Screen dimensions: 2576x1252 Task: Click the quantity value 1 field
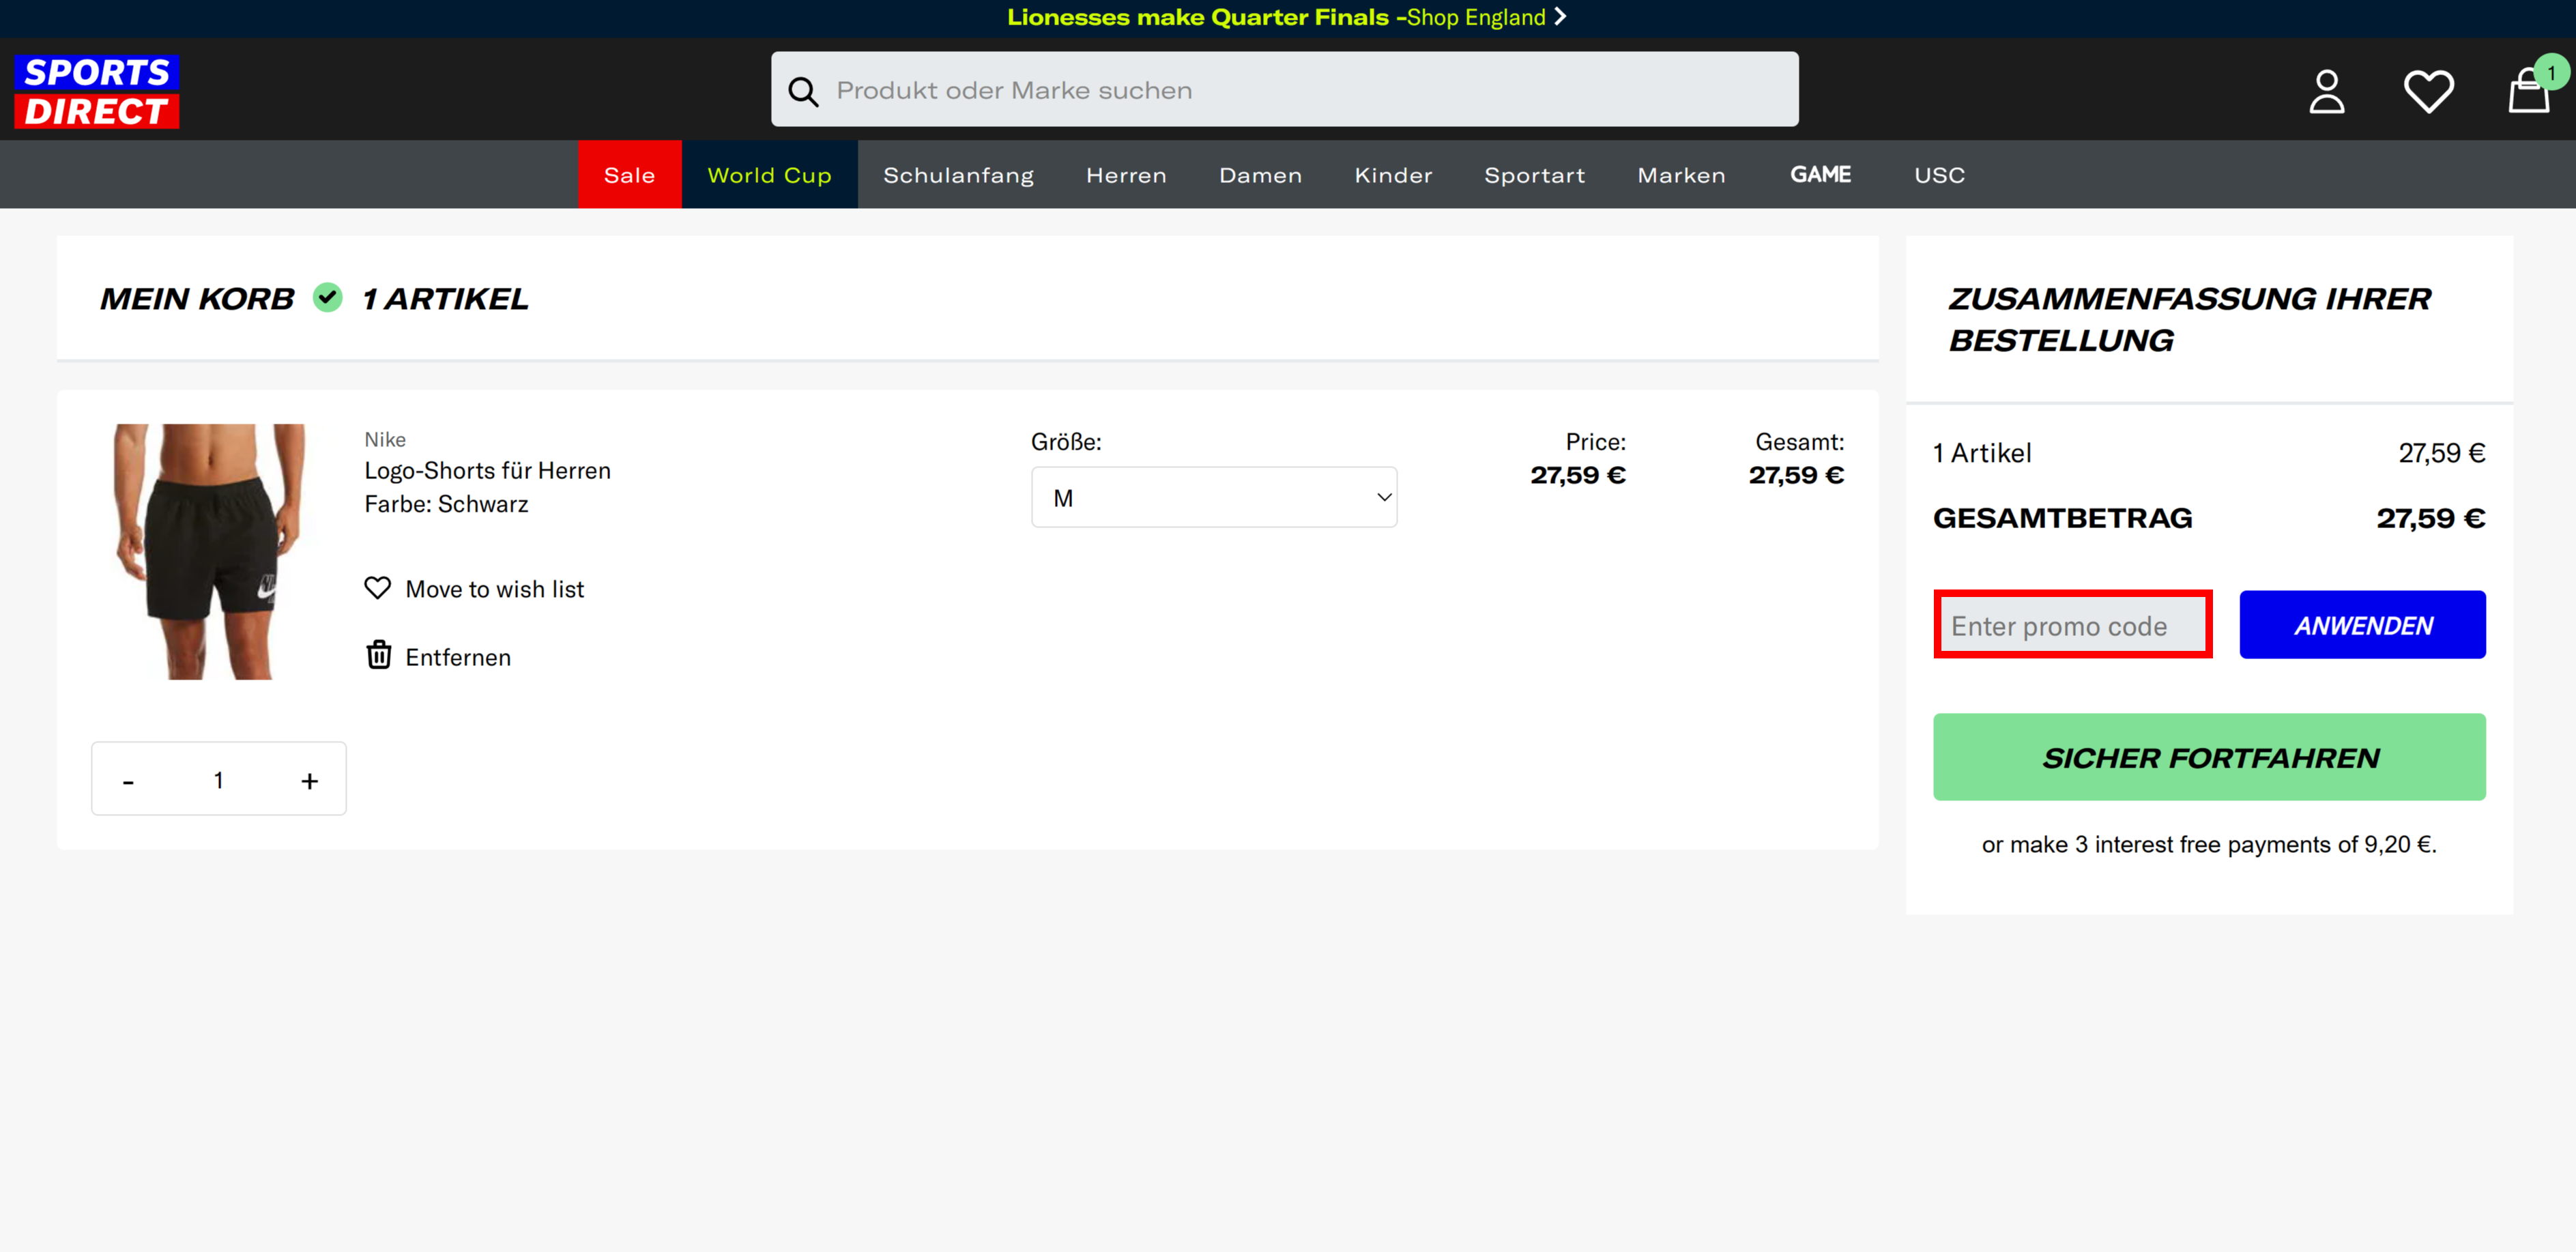(218, 780)
